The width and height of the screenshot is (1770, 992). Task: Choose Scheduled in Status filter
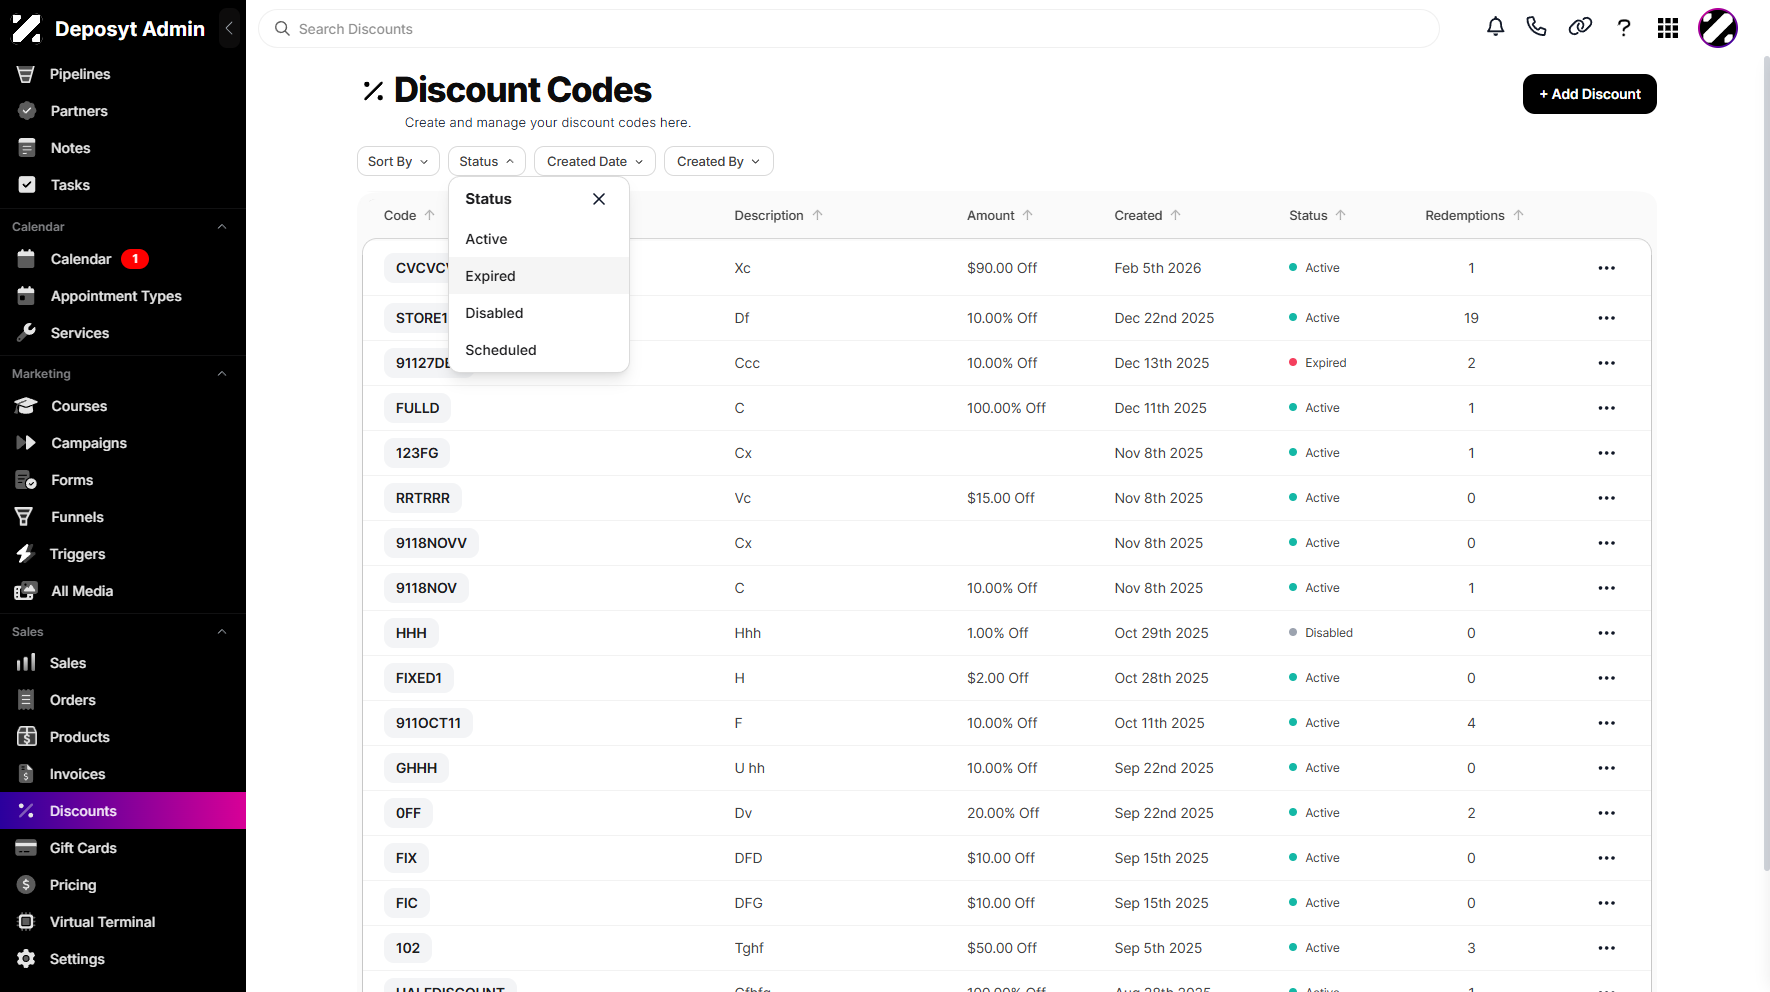point(539,350)
